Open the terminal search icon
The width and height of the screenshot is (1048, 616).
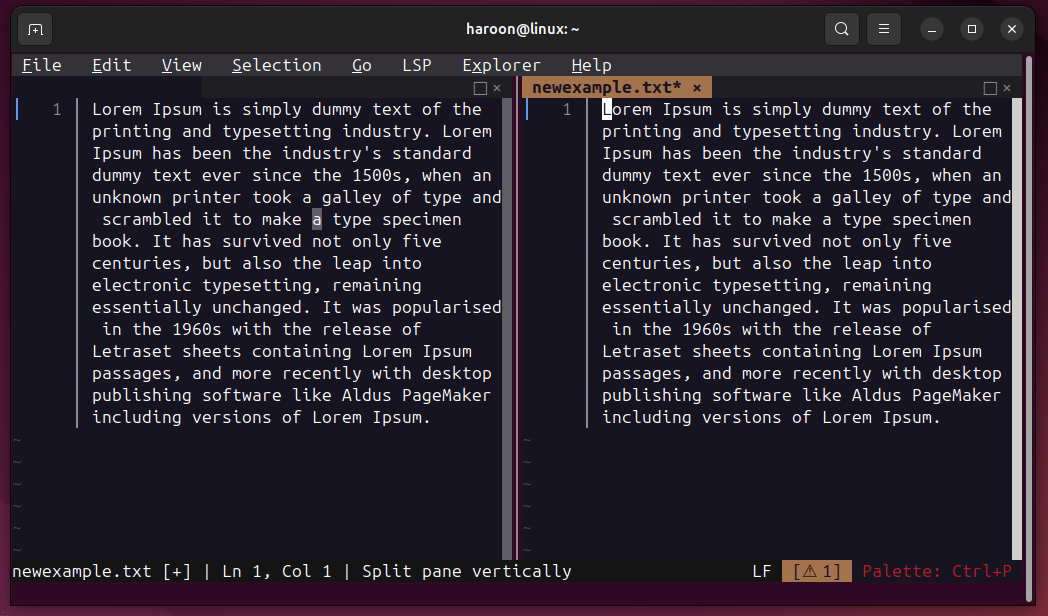click(842, 29)
